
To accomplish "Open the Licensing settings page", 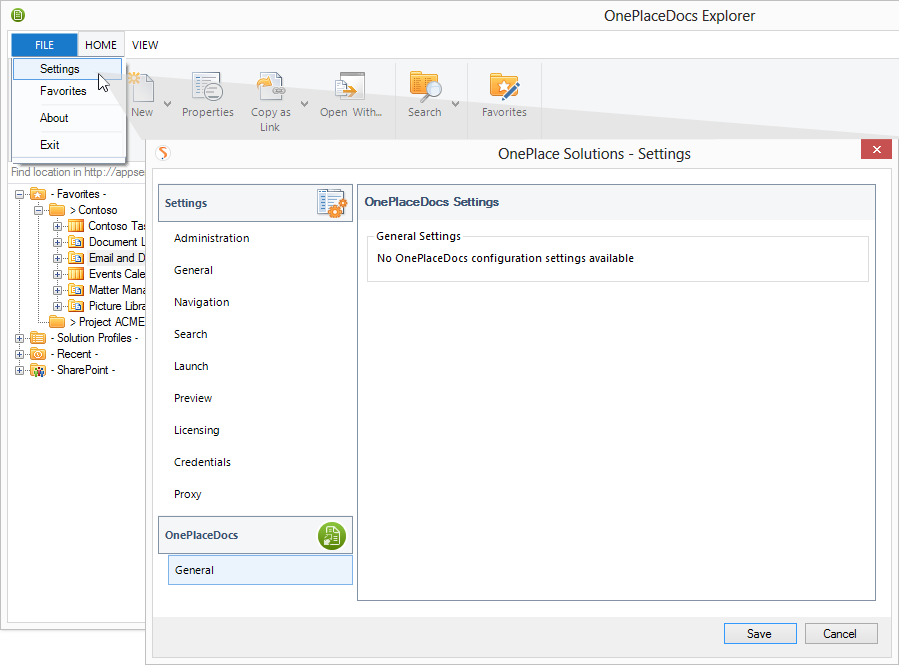I will pyautogui.click(x=196, y=430).
